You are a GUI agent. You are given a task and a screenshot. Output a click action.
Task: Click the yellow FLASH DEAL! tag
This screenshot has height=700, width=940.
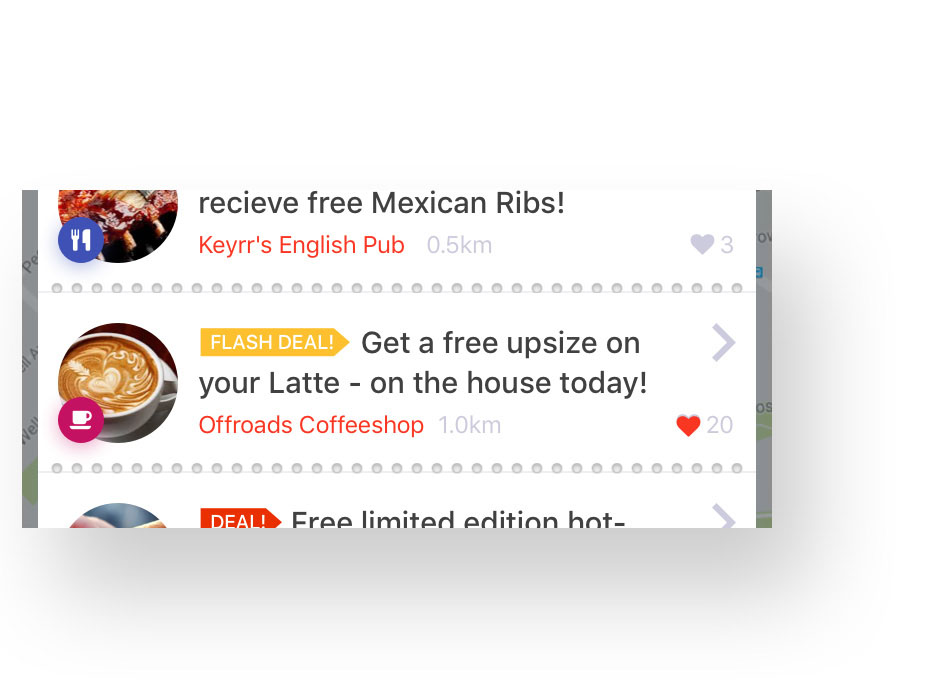point(274,342)
